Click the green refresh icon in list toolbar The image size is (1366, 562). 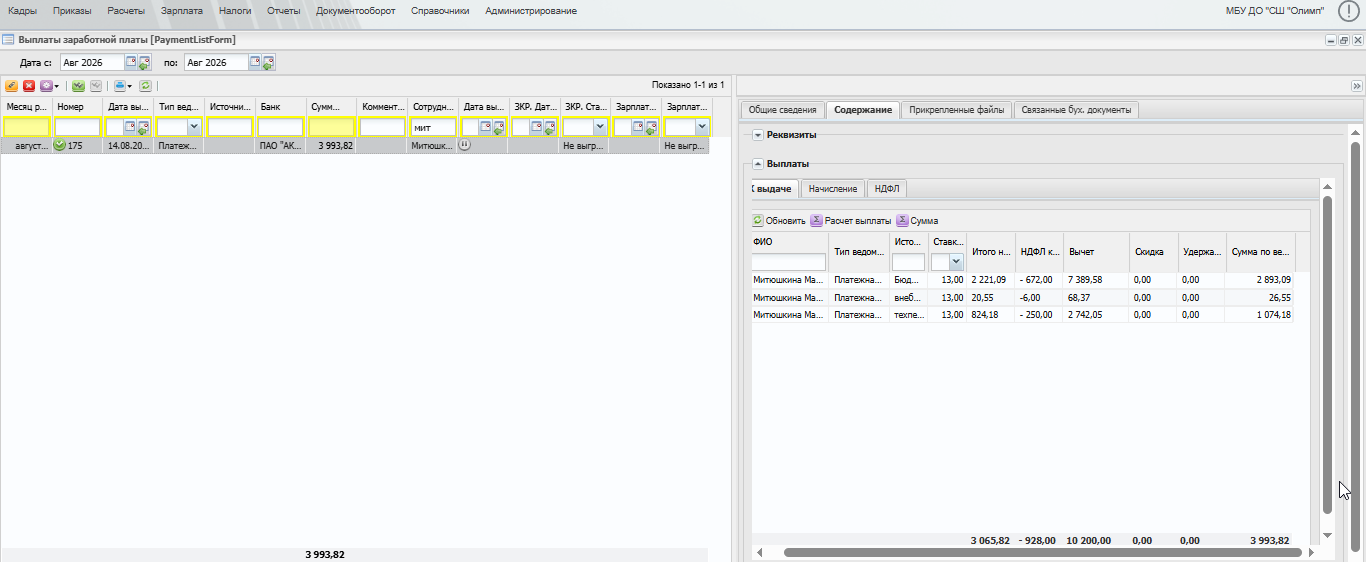pos(145,86)
